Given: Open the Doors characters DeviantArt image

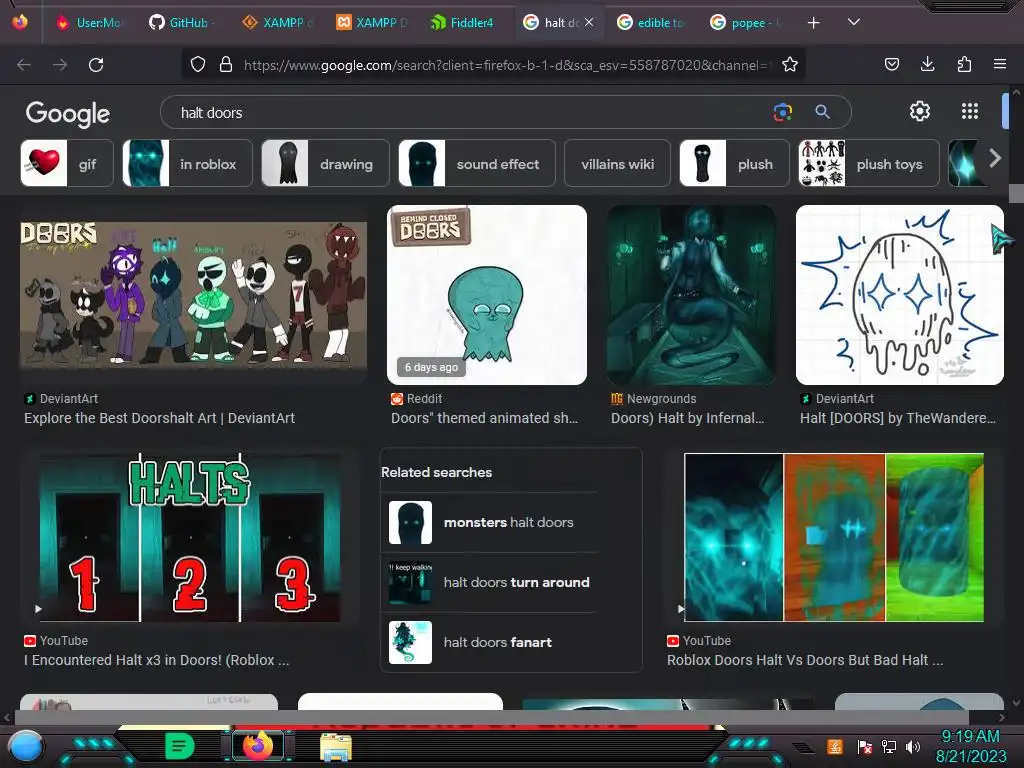Looking at the screenshot, I should [x=193, y=295].
